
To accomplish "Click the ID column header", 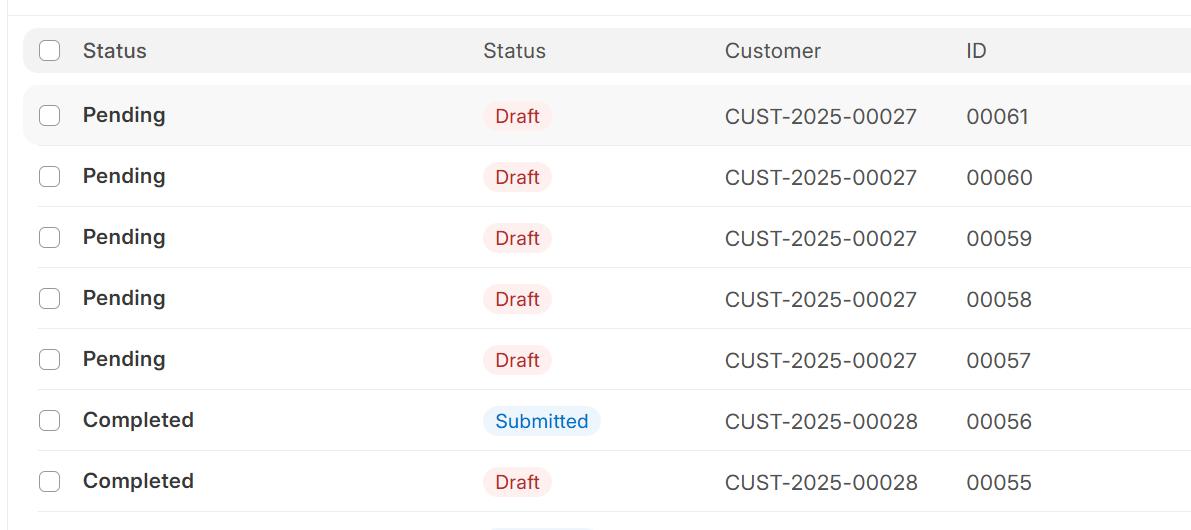I will [x=976, y=51].
